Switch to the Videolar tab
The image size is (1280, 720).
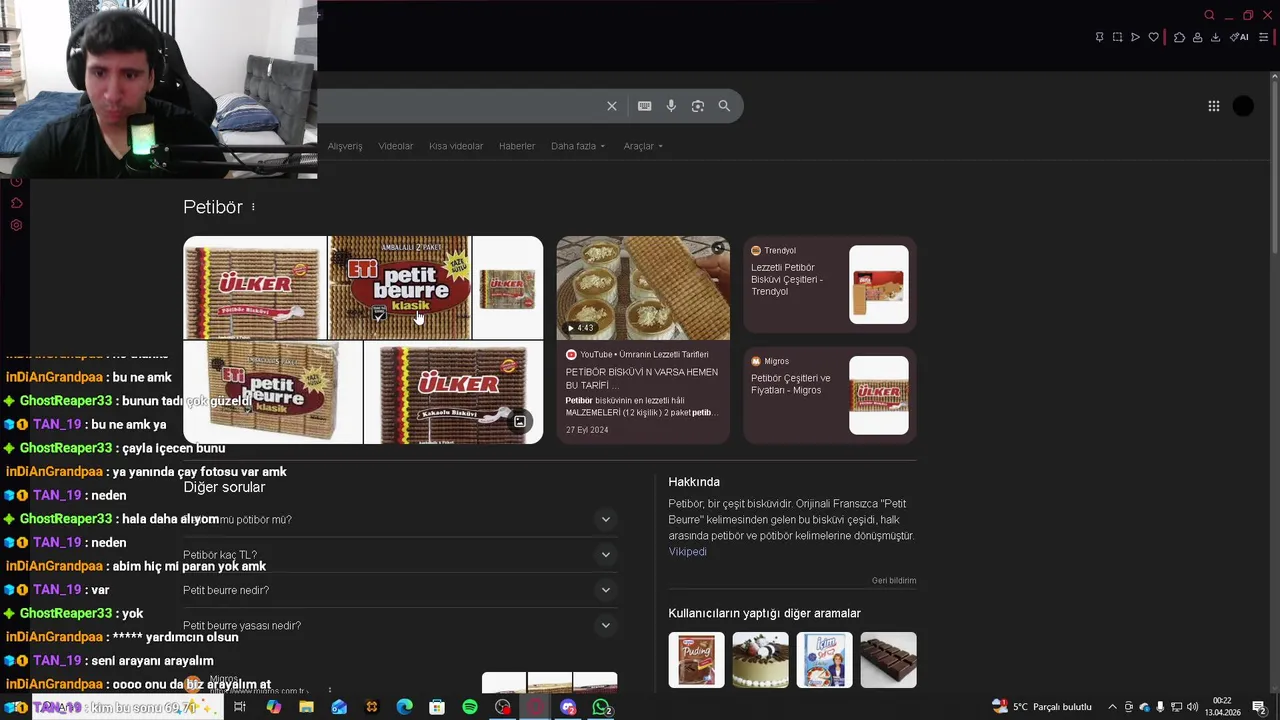point(395,146)
